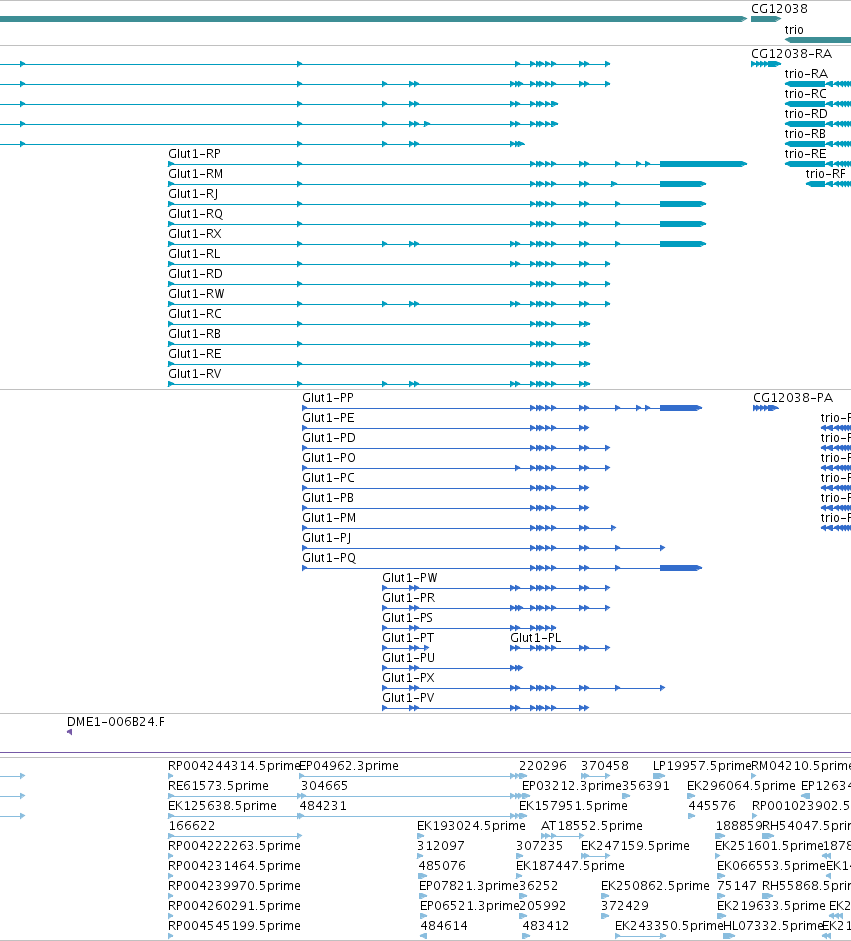Click the trio-RE transcript label
The image size is (851, 941).
point(805,154)
